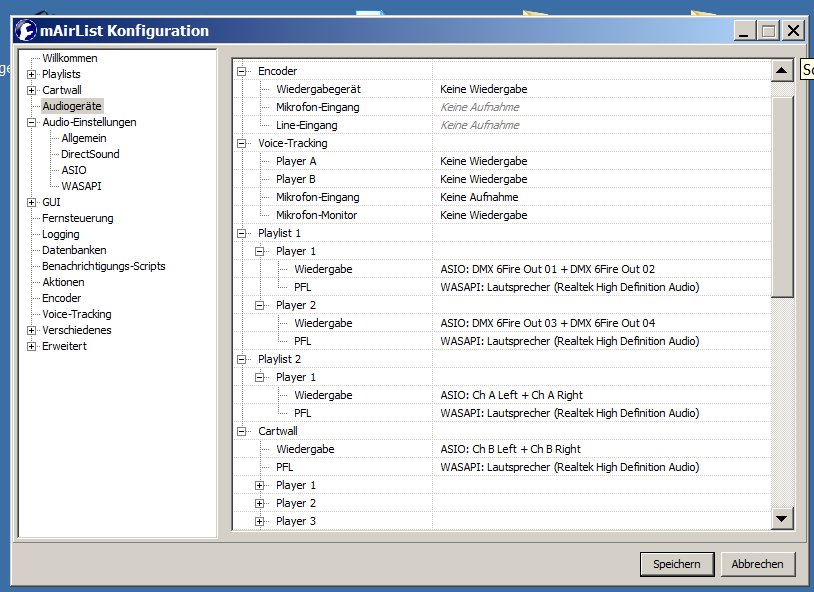The width and height of the screenshot is (814, 592).
Task: Expand Player 3 under the Cartwall group
Action: [260, 521]
